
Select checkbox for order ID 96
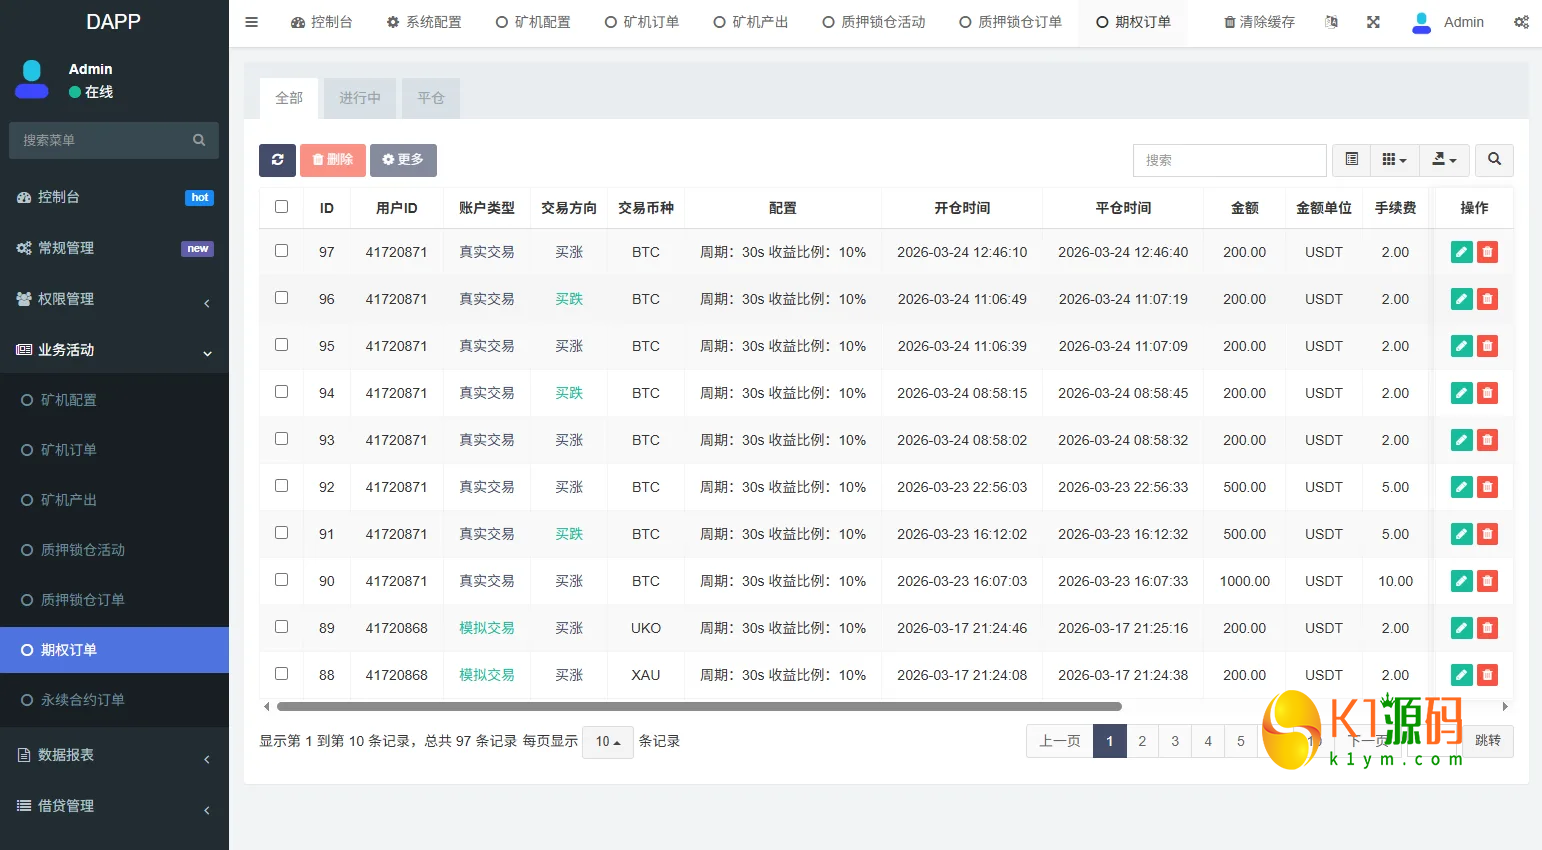[281, 298]
